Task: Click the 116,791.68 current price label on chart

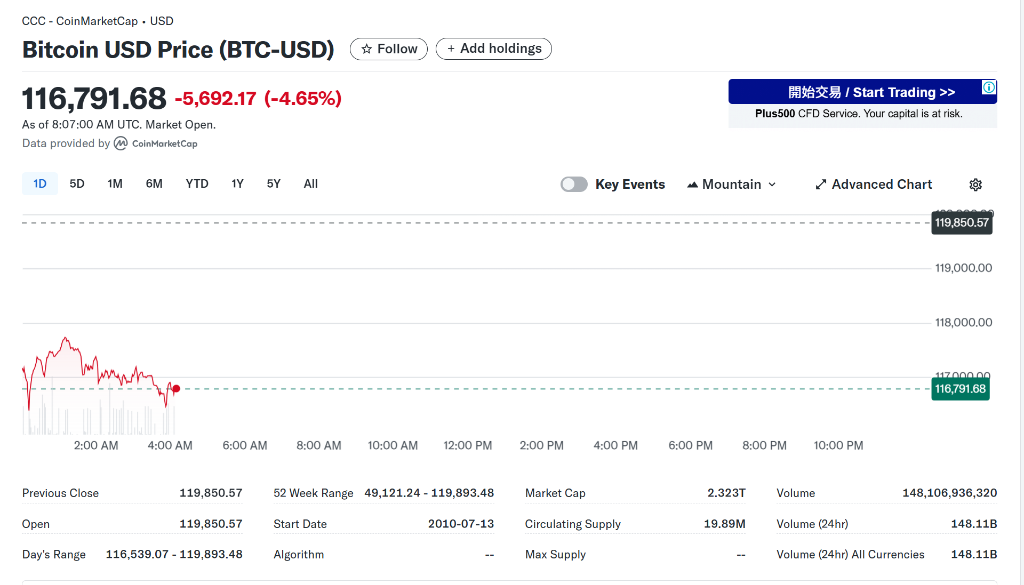Action: point(960,389)
